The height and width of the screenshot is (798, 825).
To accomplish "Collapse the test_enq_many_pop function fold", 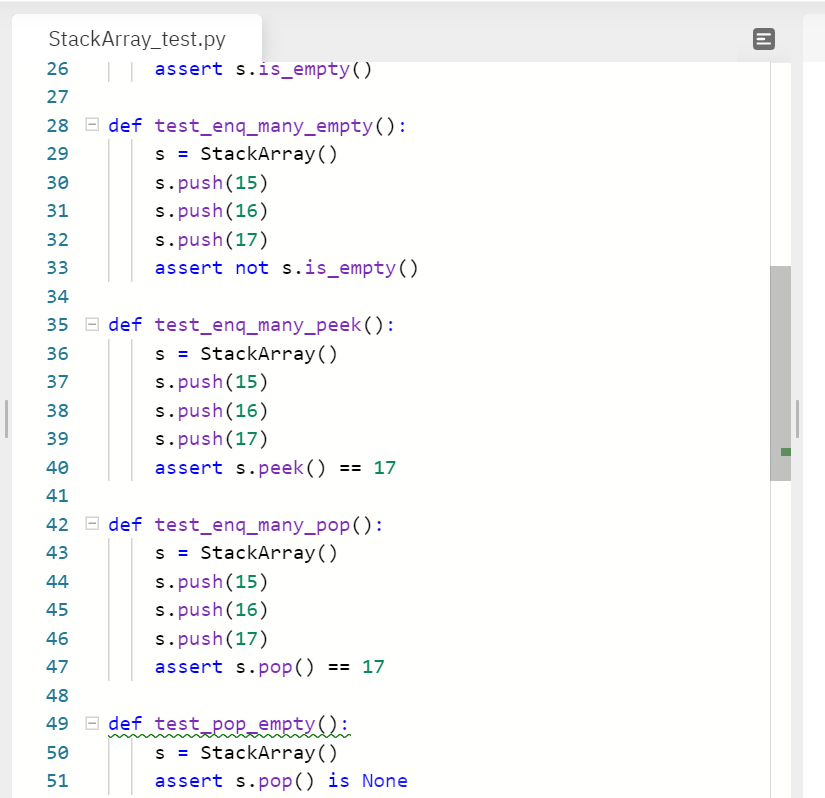I will [x=90, y=524].
